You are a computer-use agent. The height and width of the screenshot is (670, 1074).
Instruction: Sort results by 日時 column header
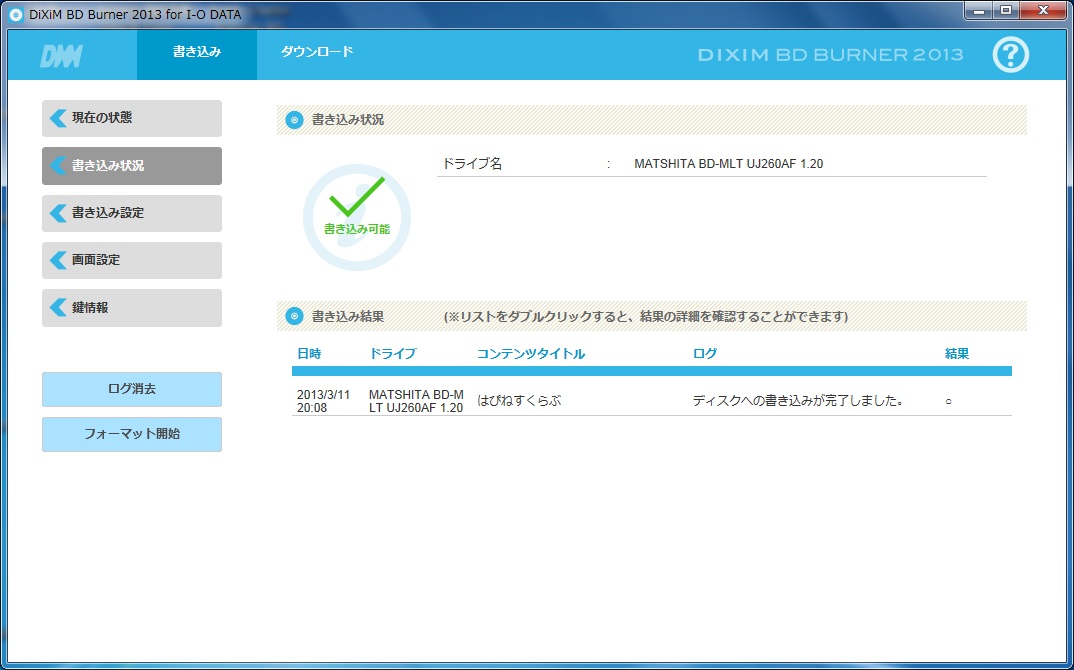coord(309,353)
